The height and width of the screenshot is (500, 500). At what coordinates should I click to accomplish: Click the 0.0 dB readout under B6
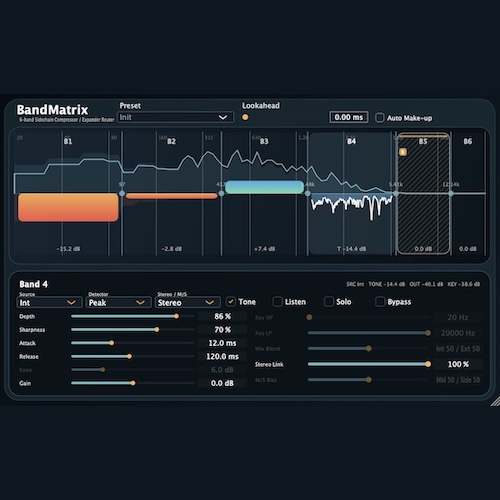click(468, 249)
